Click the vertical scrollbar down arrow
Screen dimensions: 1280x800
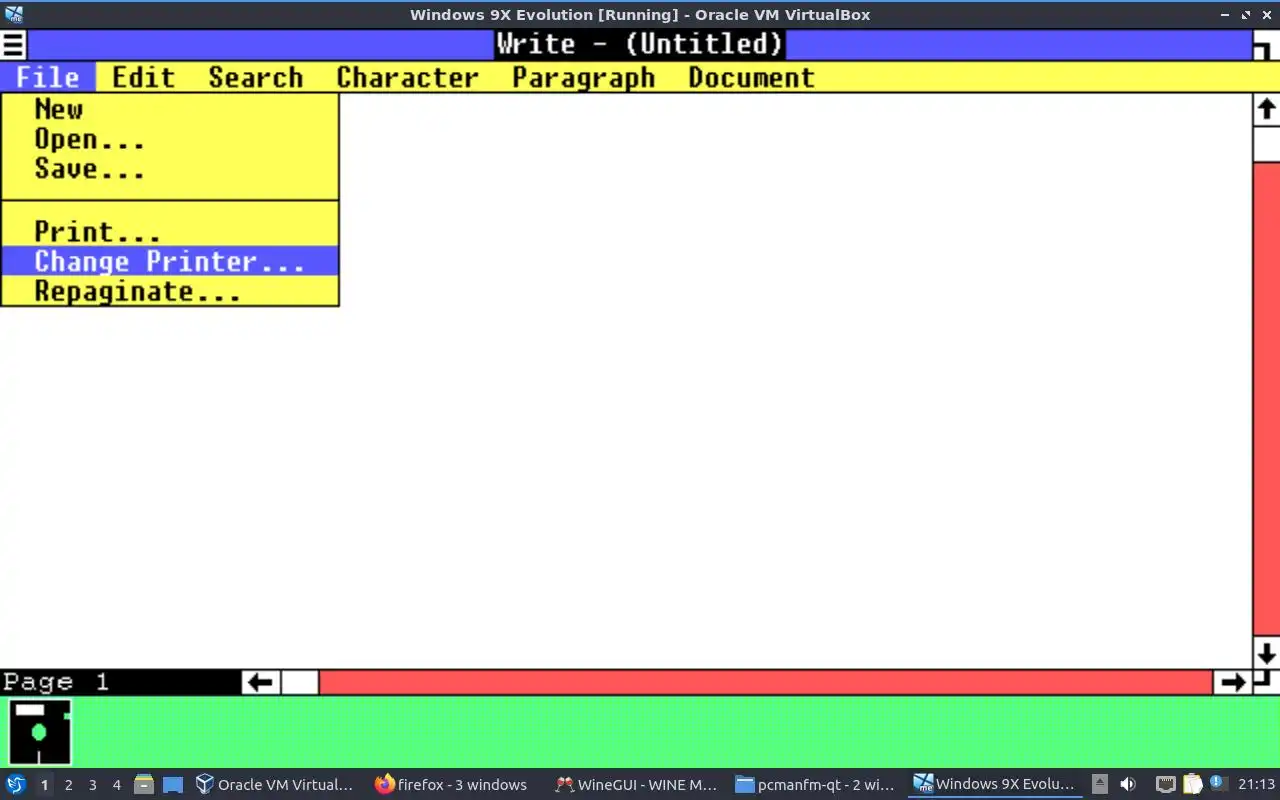(1266, 654)
